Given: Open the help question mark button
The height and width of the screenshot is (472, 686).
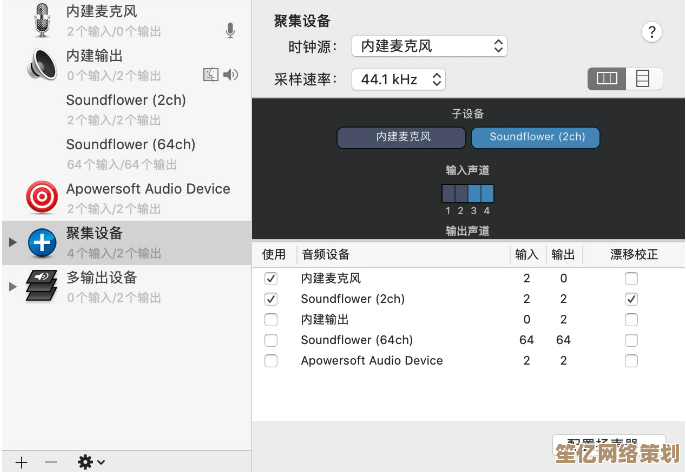Looking at the screenshot, I should point(652,32).
